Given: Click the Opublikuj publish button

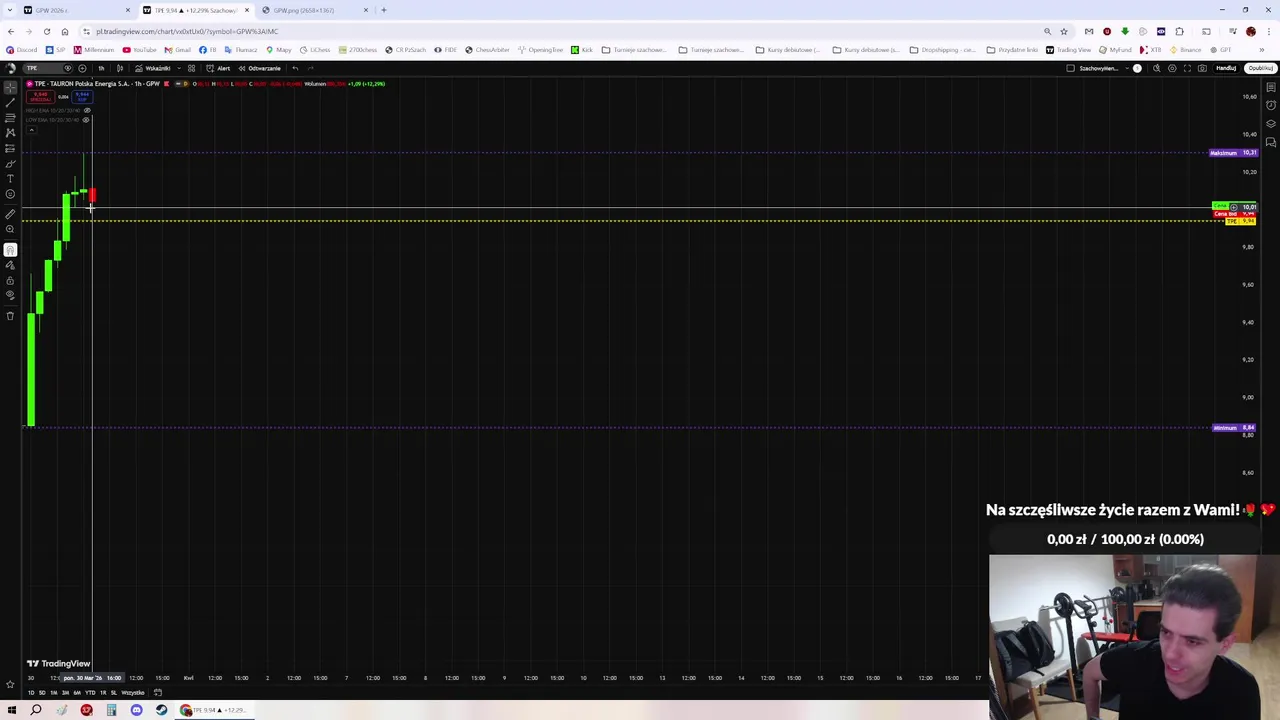Looking at the screenshot, I should click(x=1260, y=68).
